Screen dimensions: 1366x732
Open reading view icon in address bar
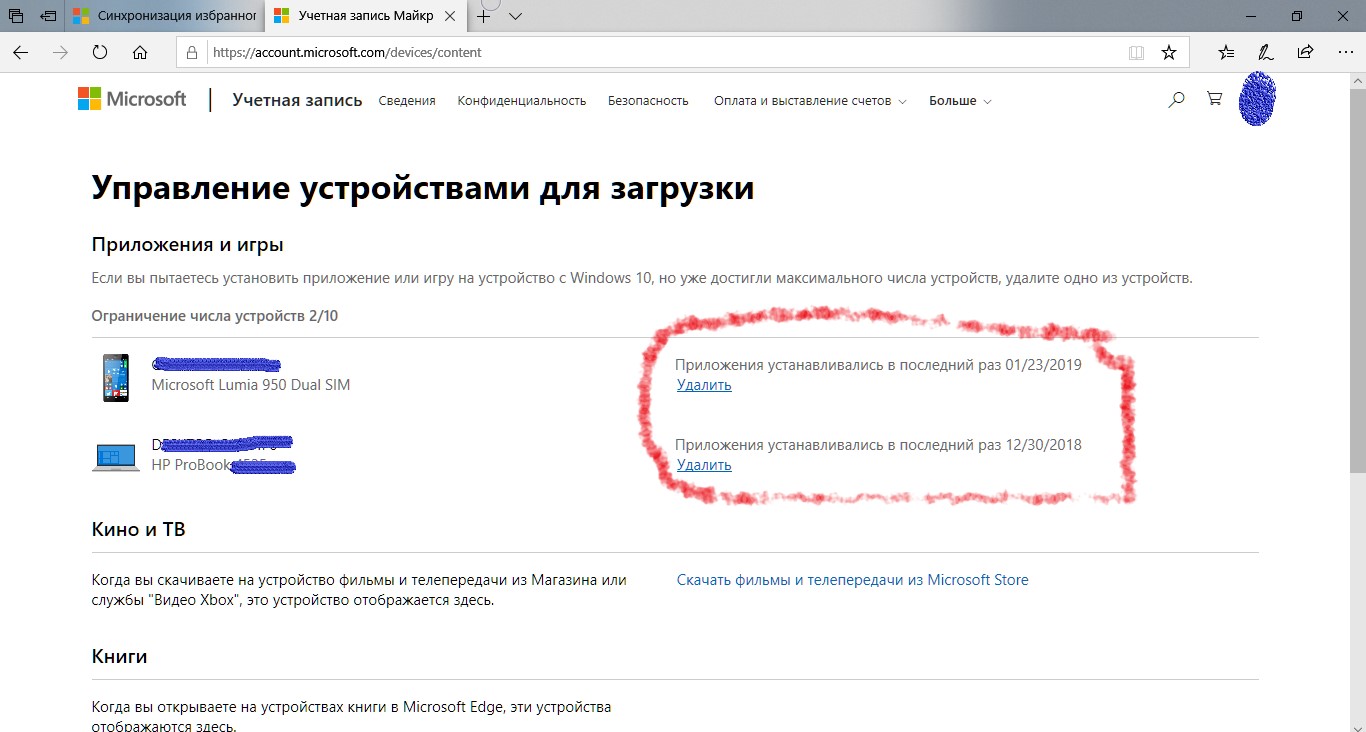[1136, 52]
